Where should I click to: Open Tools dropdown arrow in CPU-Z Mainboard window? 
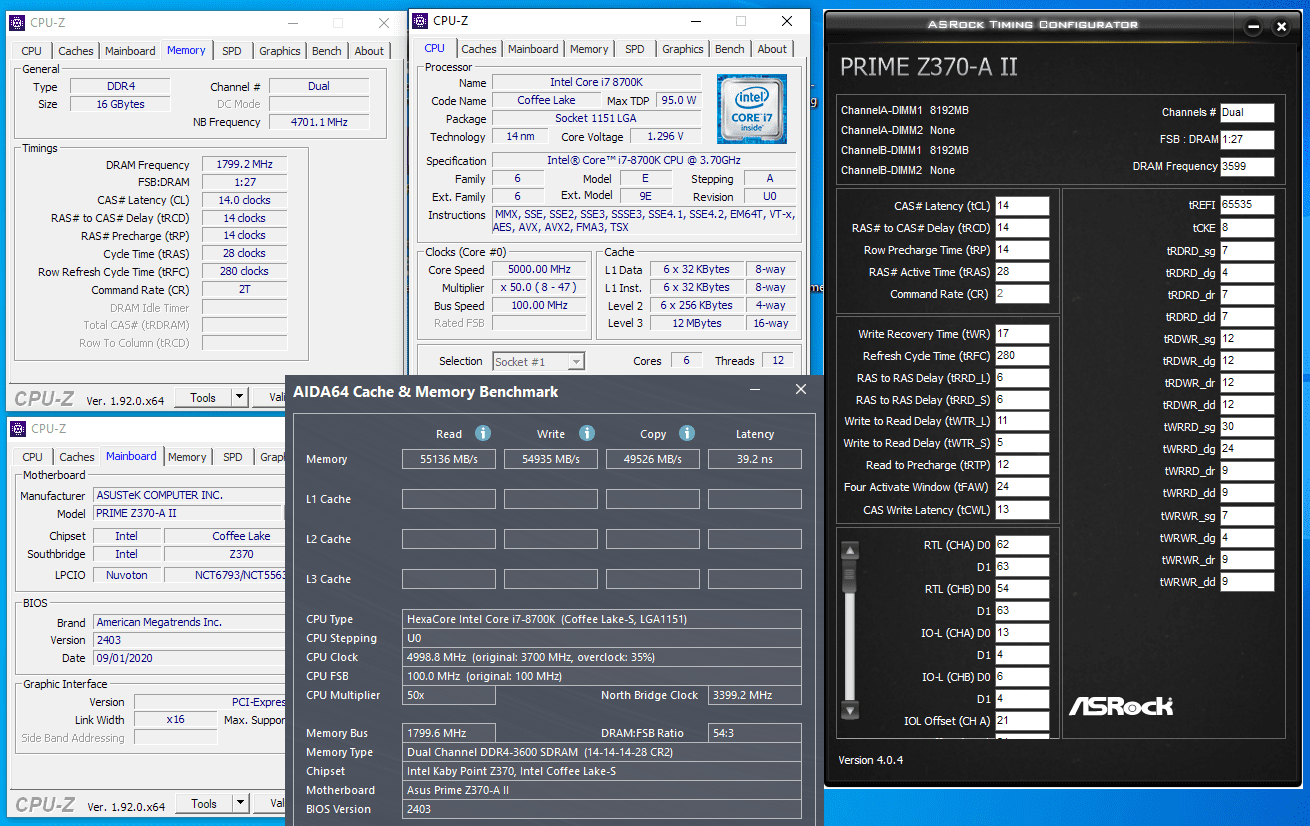click(240, 803)
